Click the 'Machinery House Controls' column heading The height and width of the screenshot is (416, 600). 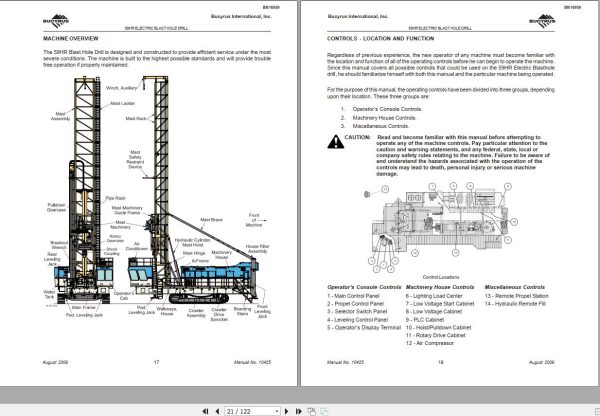coord(440,287)
